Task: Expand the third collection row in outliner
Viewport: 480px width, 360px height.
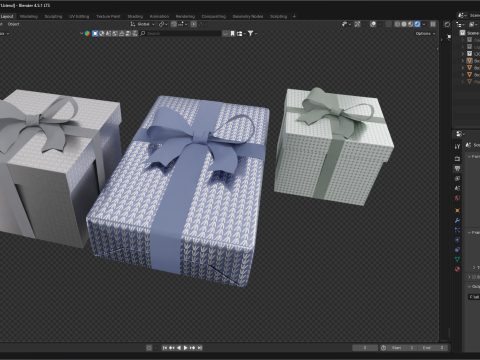Action: click(x=463, y=54)
